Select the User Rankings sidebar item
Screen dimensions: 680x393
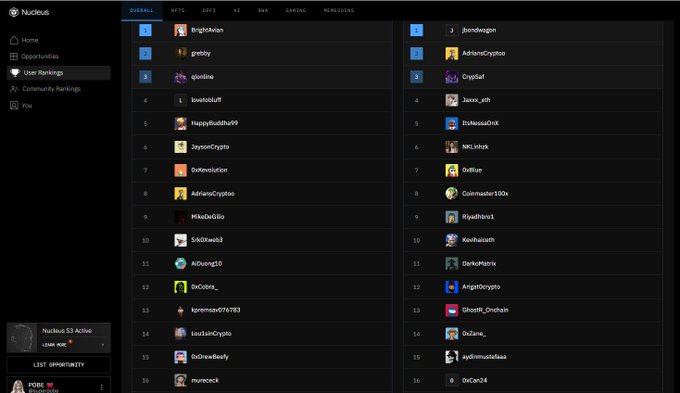[59, 72]
